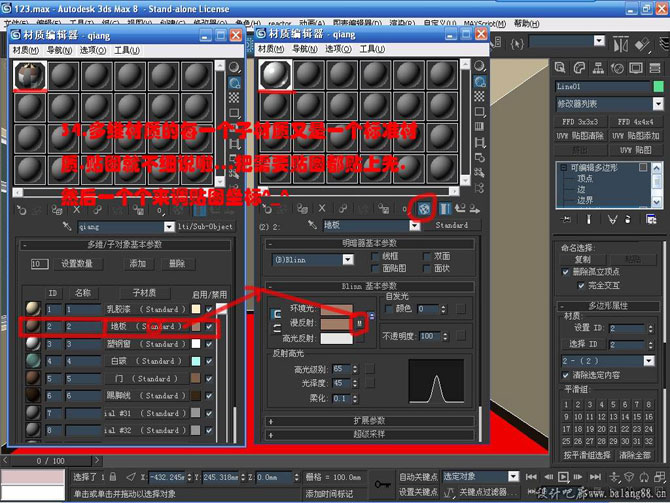Toggle 删除孤立顶点 checkbox
This screenshot has height=503, width=670.
(x=565, y=272)
